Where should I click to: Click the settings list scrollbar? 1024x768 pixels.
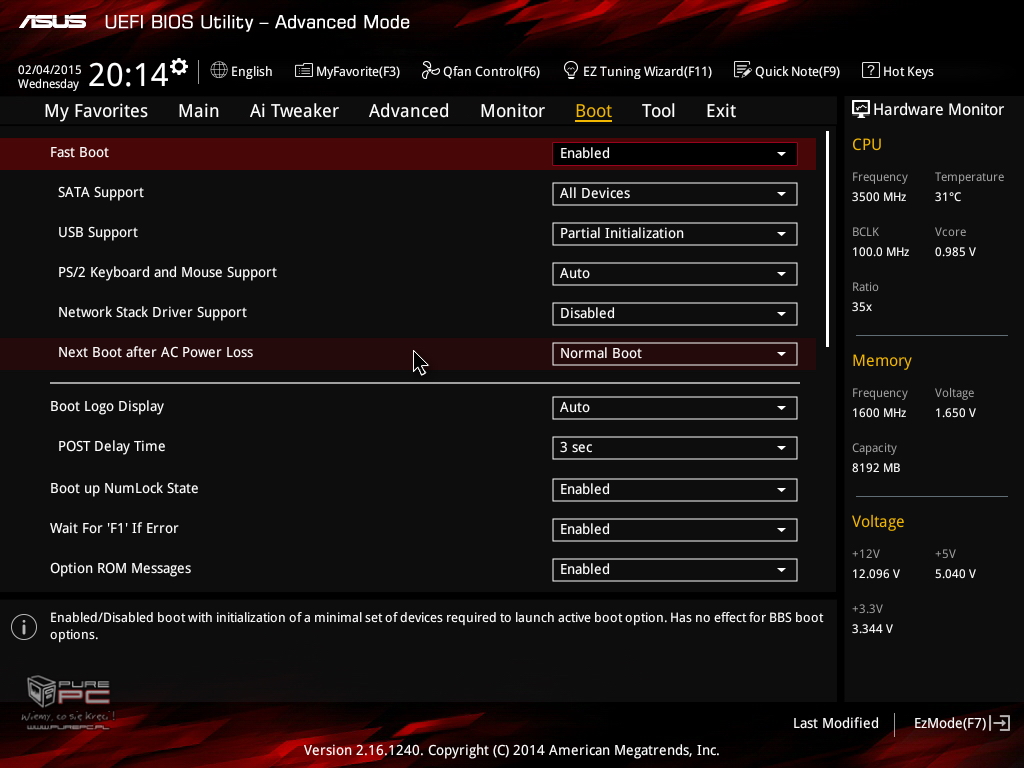[827, 239]
